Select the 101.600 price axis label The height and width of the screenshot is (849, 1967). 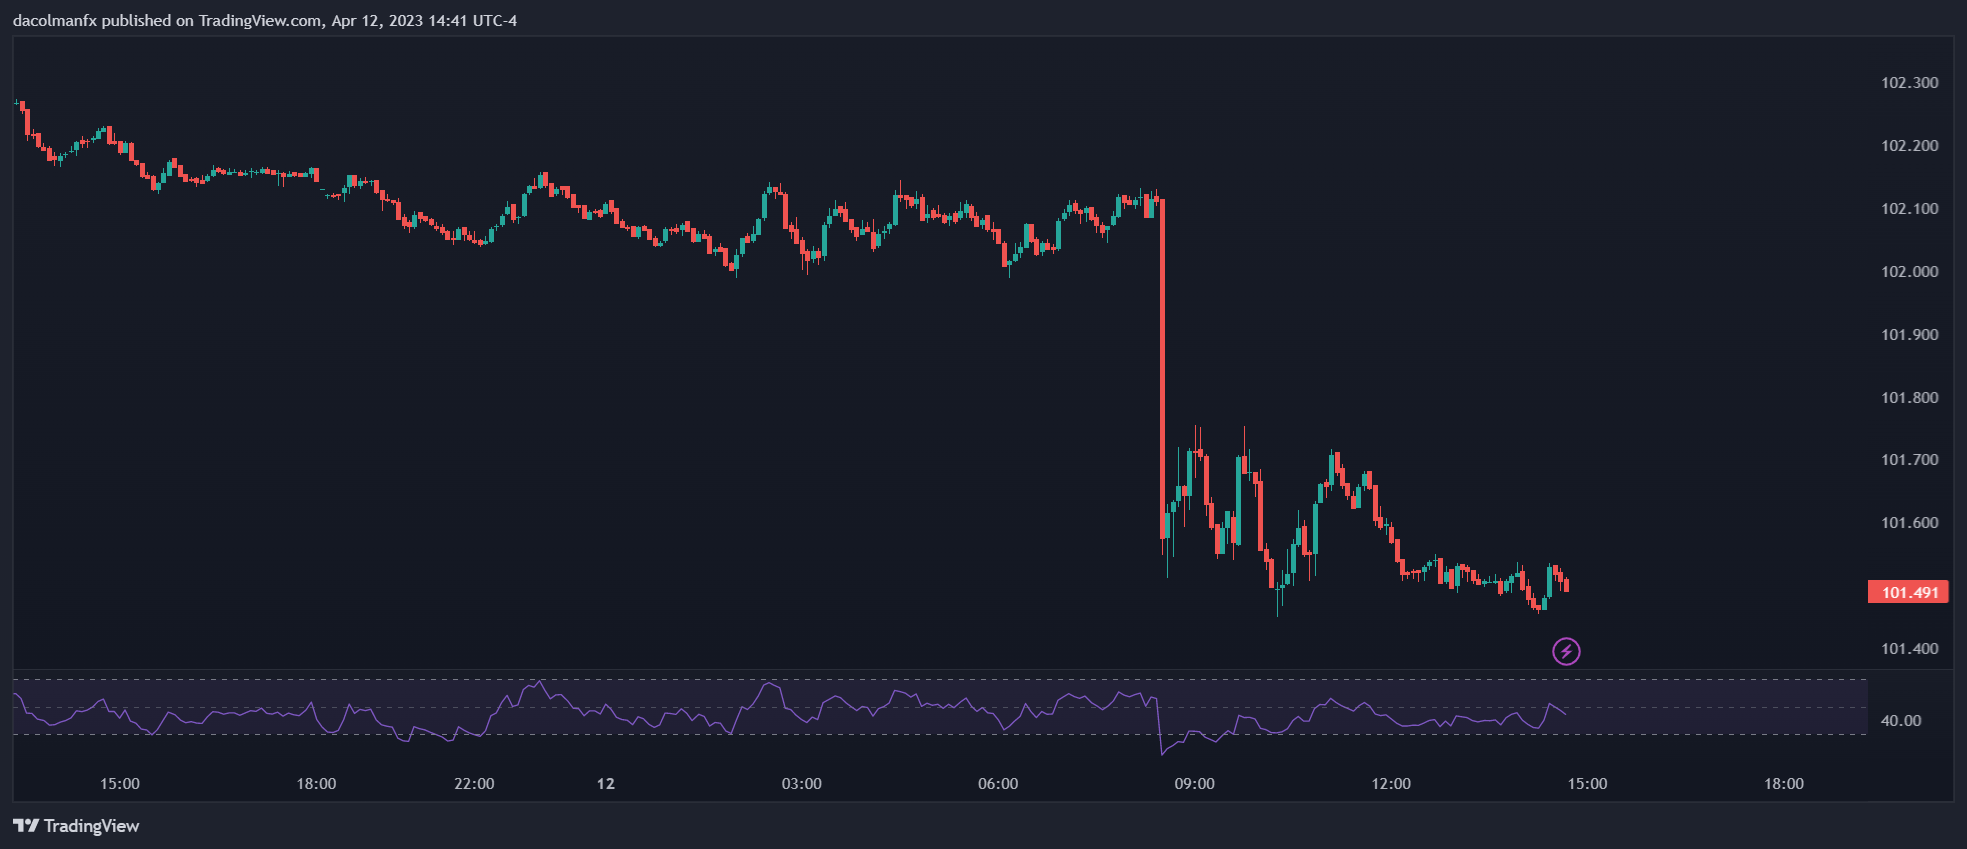[x=1910, y=523]
